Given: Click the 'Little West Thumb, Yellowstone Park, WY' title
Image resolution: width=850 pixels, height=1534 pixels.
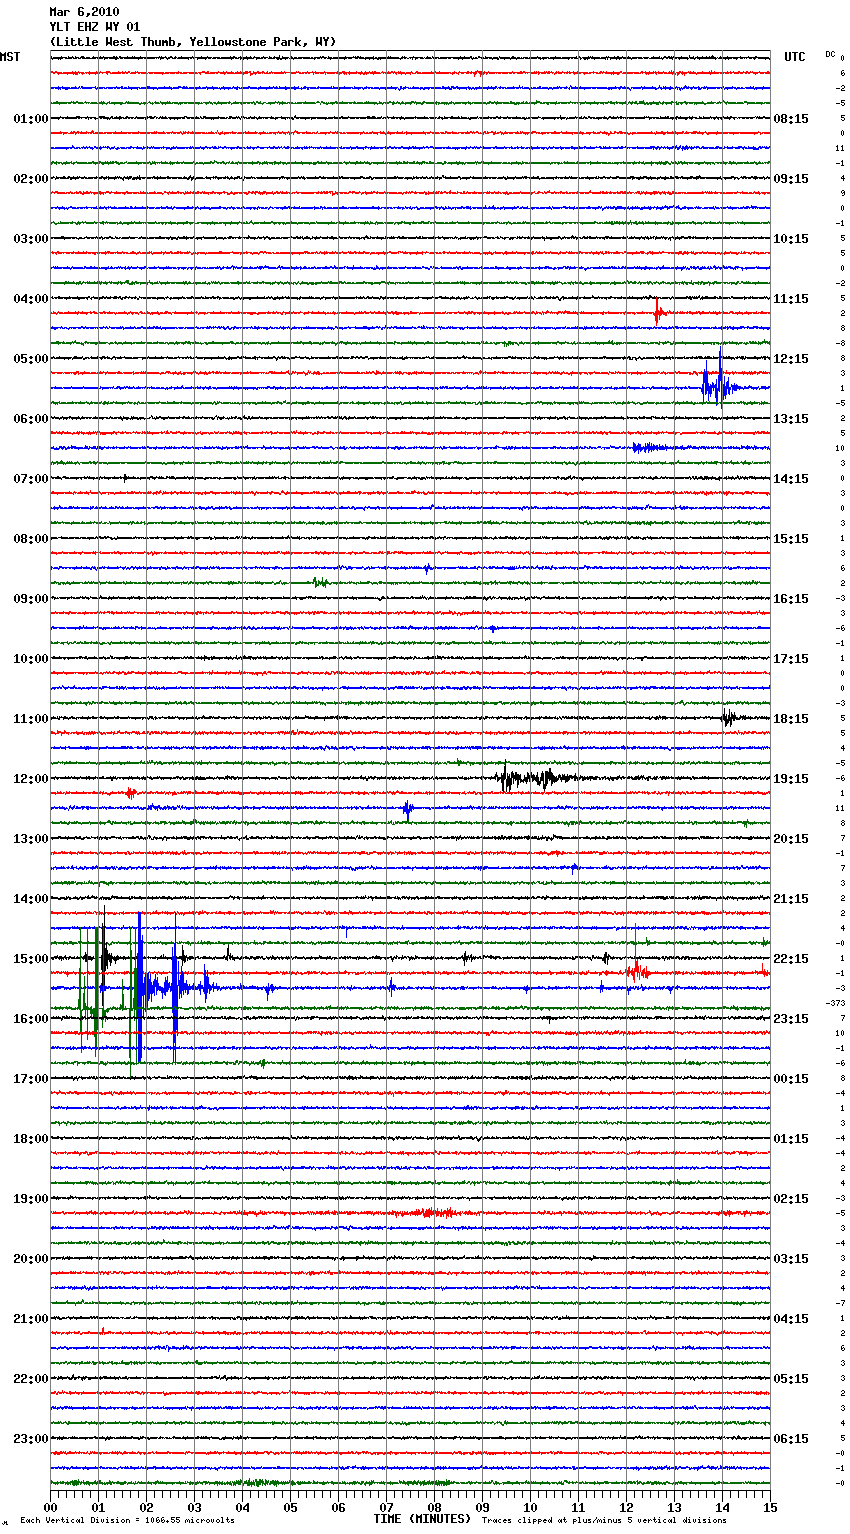Looking at the screenshot, I should pos(193,42).
